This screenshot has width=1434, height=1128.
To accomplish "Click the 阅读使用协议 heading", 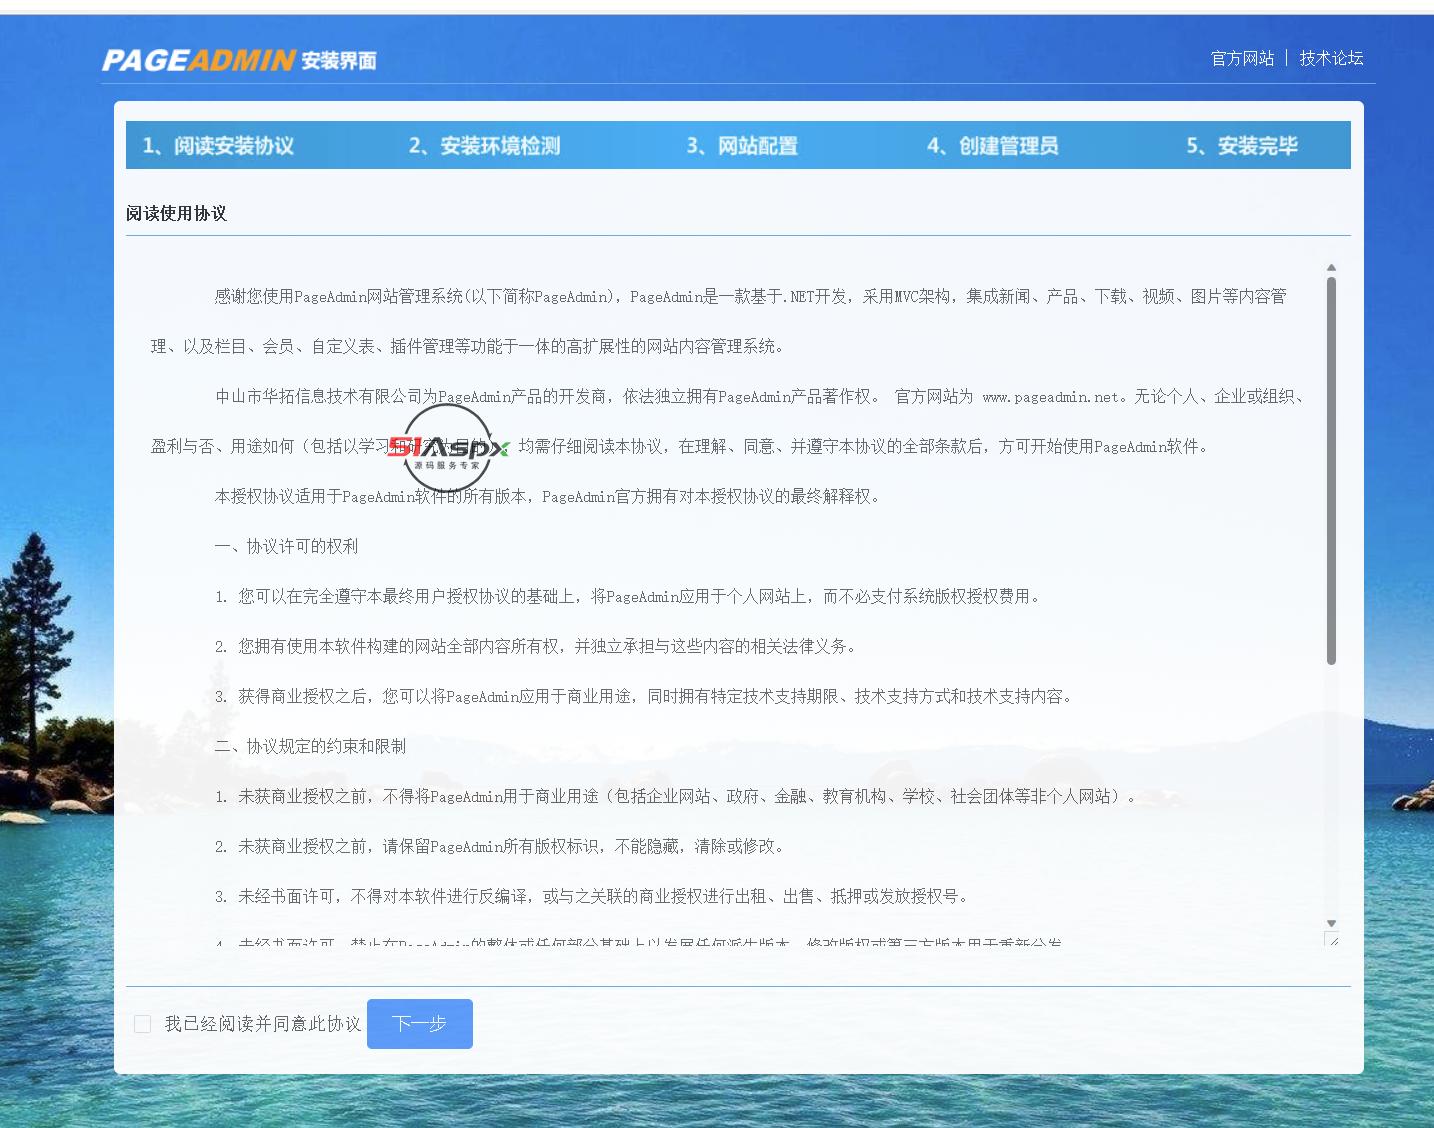I will point(176,213).
